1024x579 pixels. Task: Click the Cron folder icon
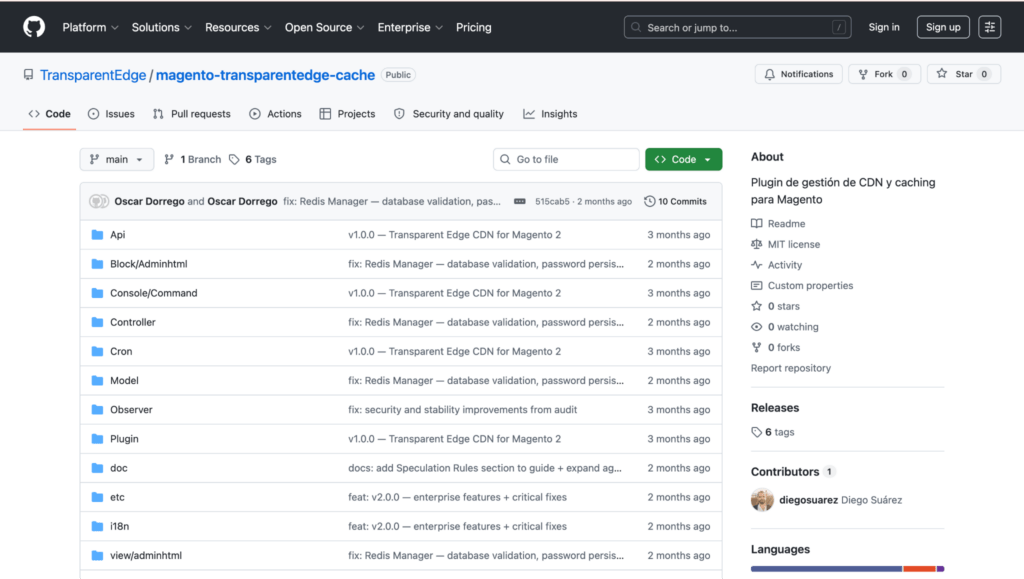(97, 351)
